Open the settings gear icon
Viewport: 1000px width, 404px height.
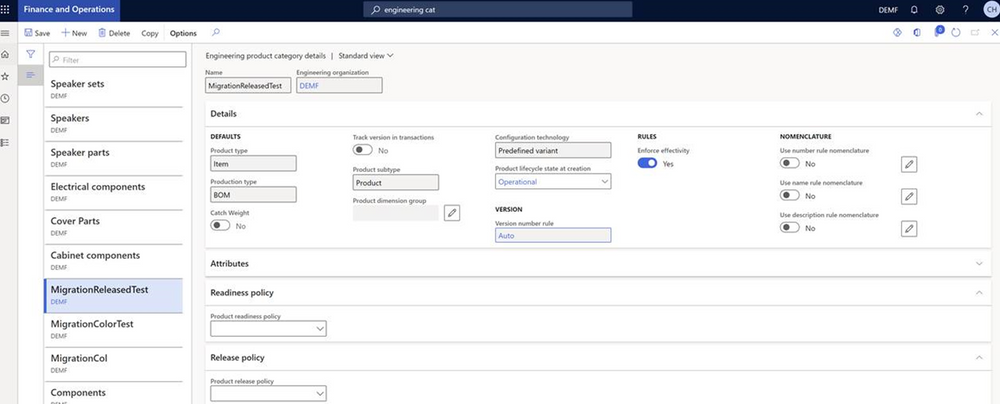(x=940, y=10)
